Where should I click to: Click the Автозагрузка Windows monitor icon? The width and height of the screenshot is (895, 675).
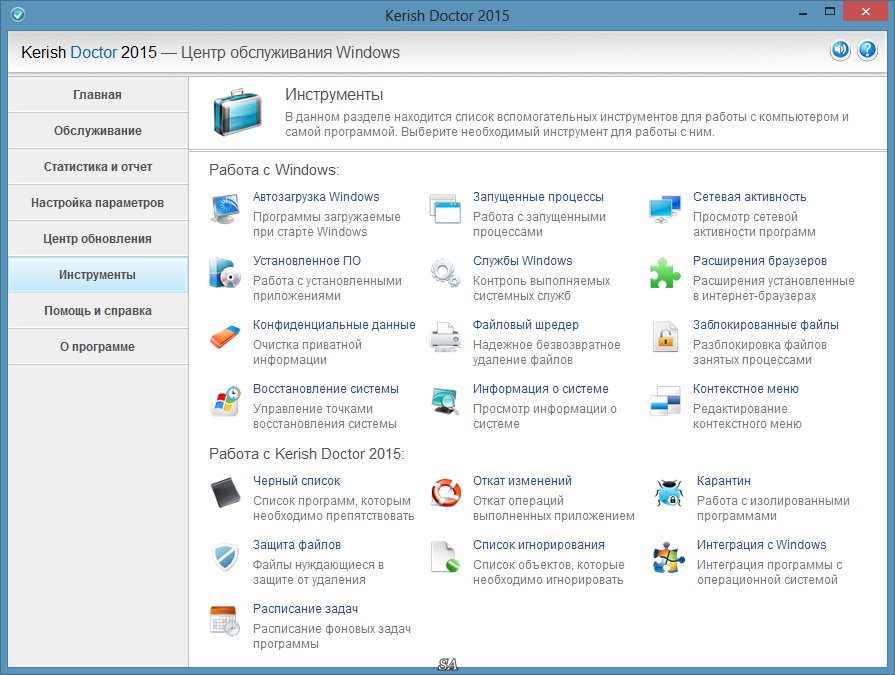pyautogui.click(x=225, y=209)
